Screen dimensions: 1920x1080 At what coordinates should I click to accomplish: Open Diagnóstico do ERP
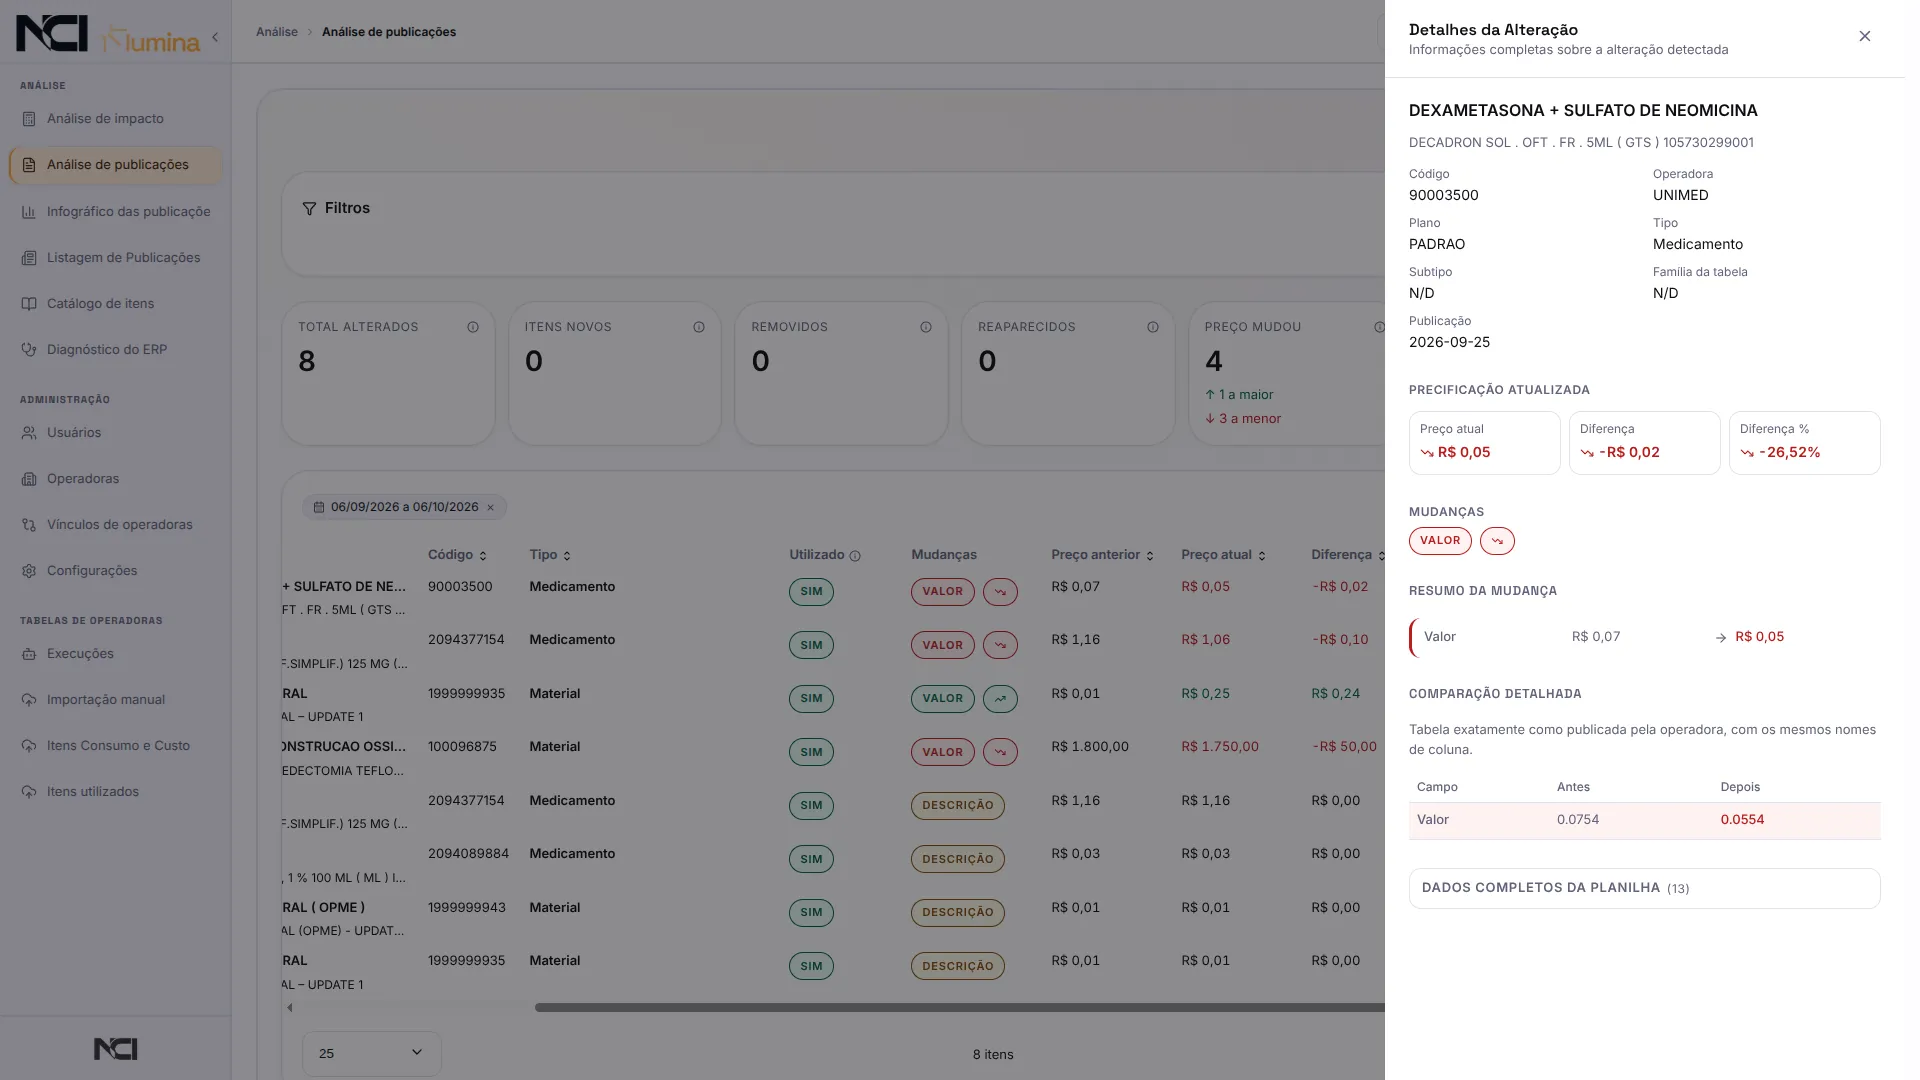(x=115, y=350)
